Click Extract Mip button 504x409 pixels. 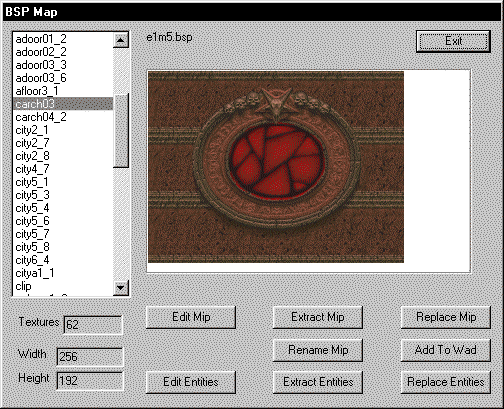coord(318,317)
